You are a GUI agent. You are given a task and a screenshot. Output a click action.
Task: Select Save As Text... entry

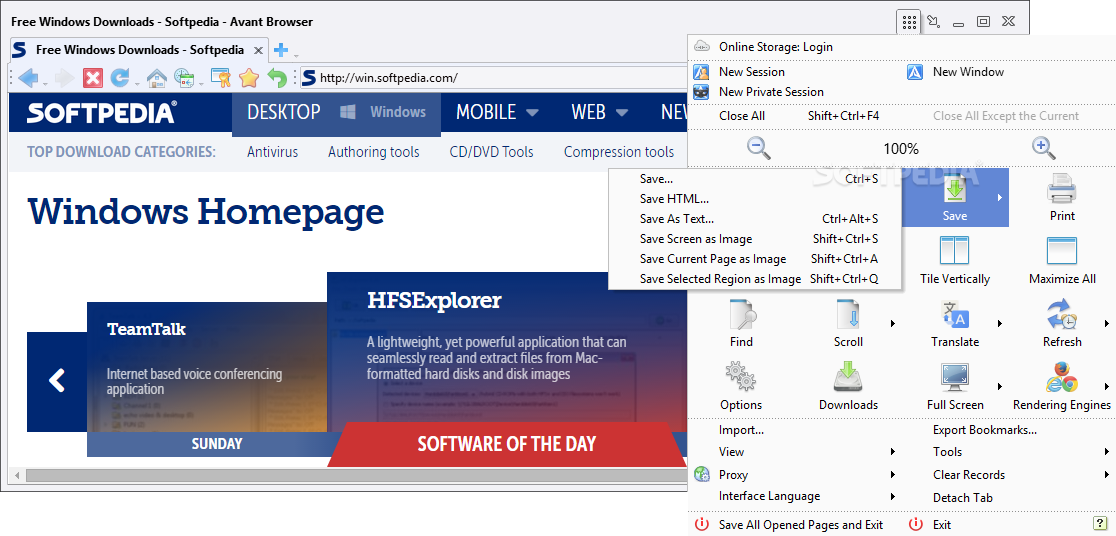click(755, 219)
